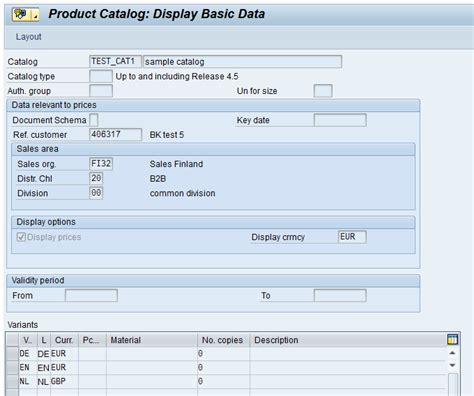Click the Display crrncy field EUR
474x396 pixels.
pos(352,237)
